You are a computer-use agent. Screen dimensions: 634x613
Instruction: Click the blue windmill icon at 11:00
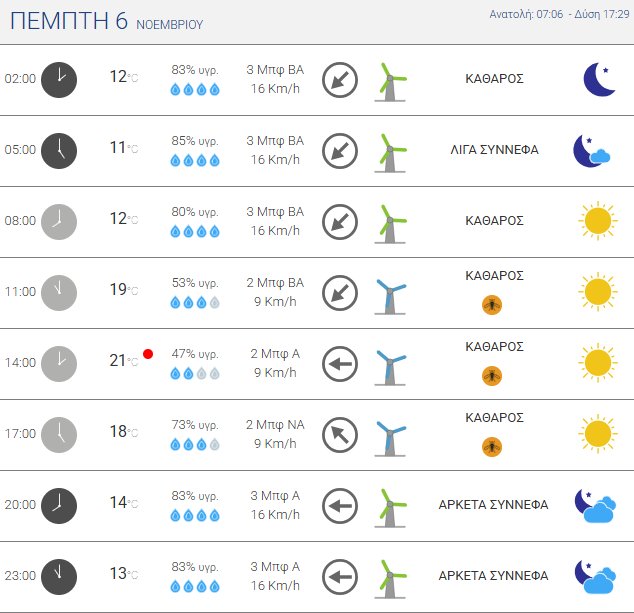(390, 293)
